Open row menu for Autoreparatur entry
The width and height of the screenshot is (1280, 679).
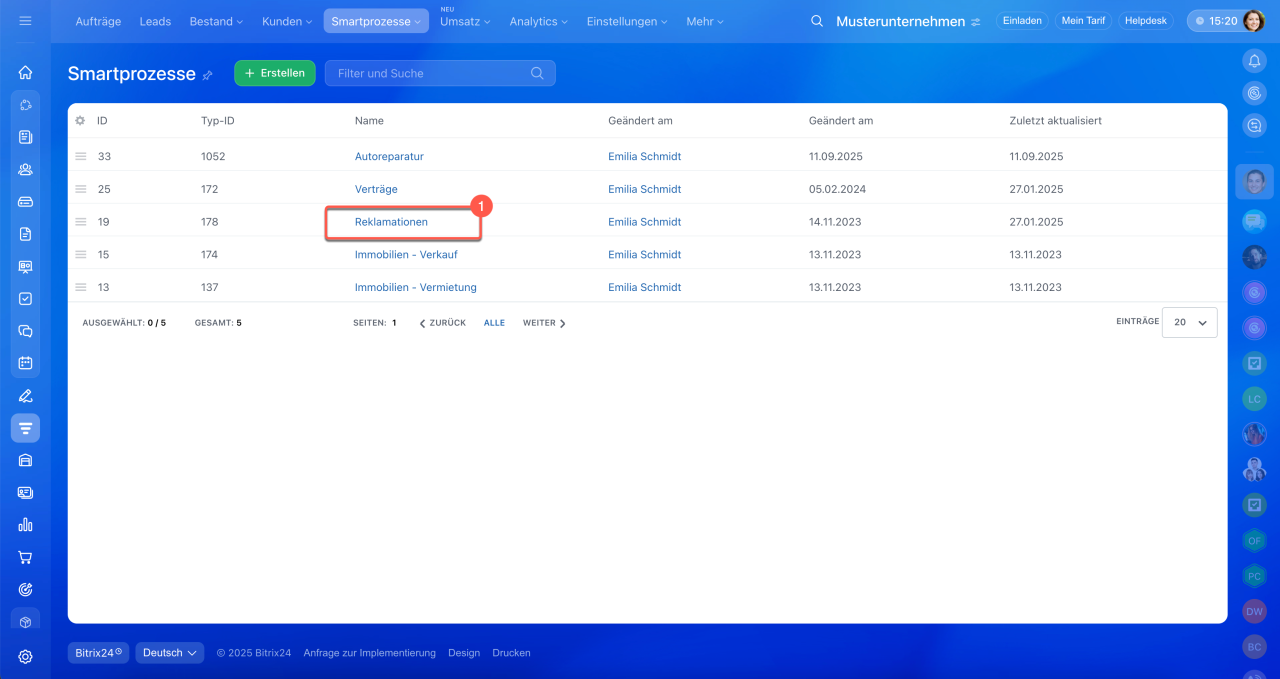[80, 157]
